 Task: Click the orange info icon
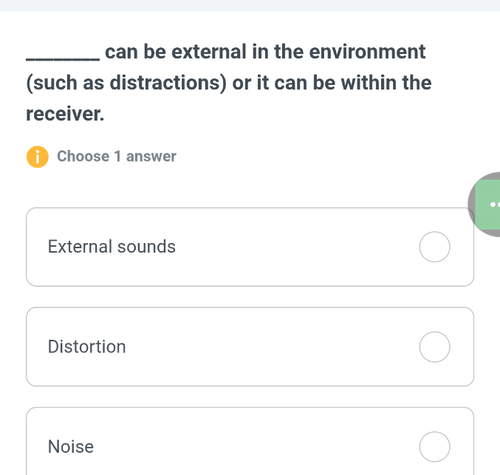pos(37,157)
